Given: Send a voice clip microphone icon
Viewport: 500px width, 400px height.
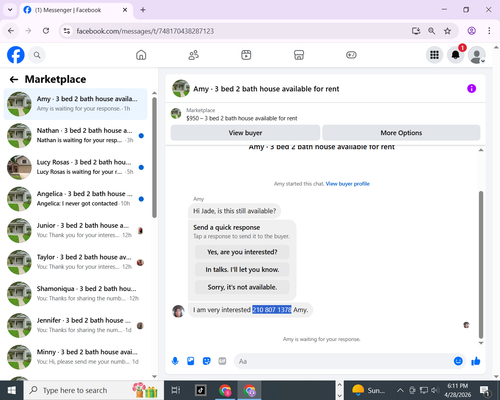Looking at the screenshot, I should point(175,361).
